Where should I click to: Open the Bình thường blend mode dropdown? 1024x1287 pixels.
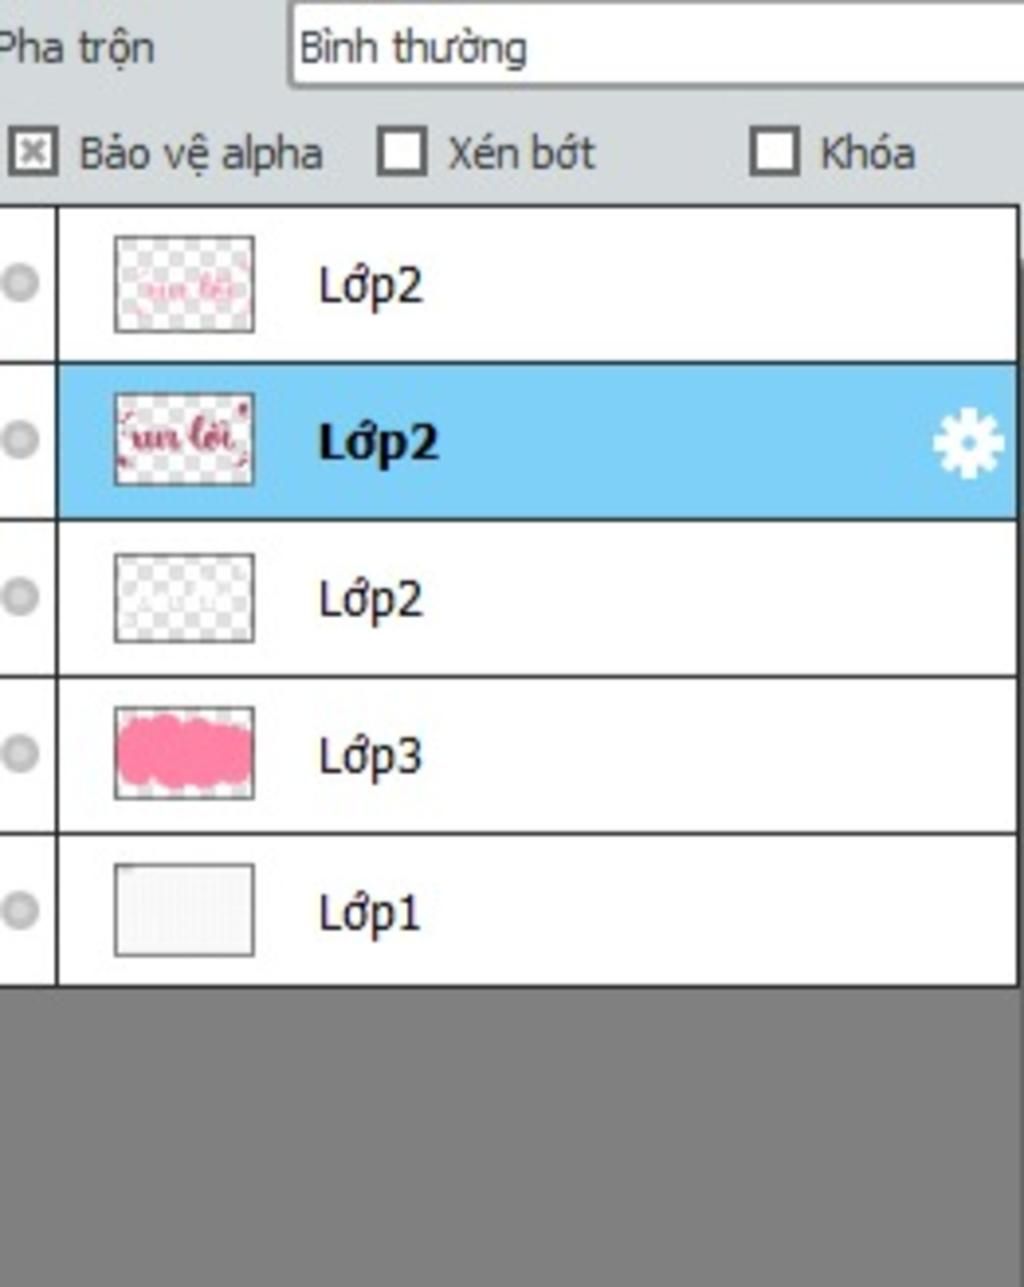[x=657, y=46]
